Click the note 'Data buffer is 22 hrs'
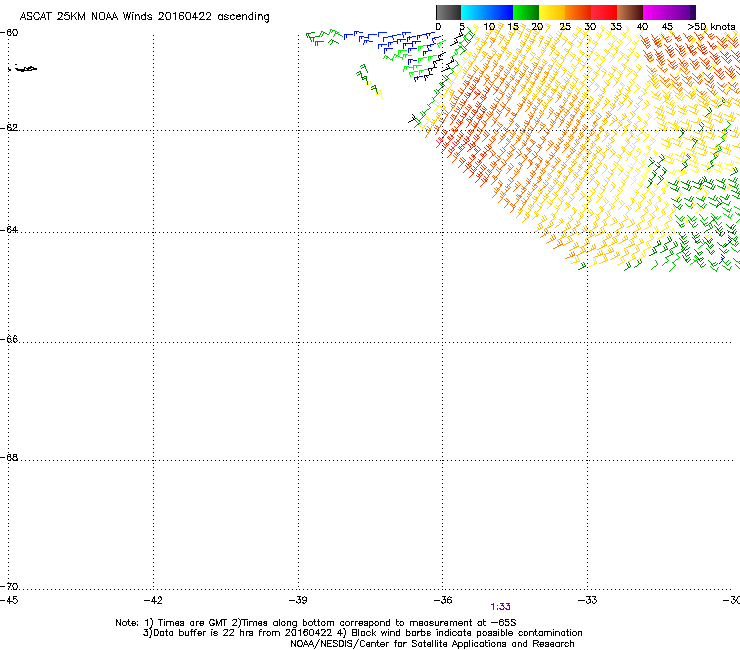Viewport: 740px width, 650px height. 202,633
